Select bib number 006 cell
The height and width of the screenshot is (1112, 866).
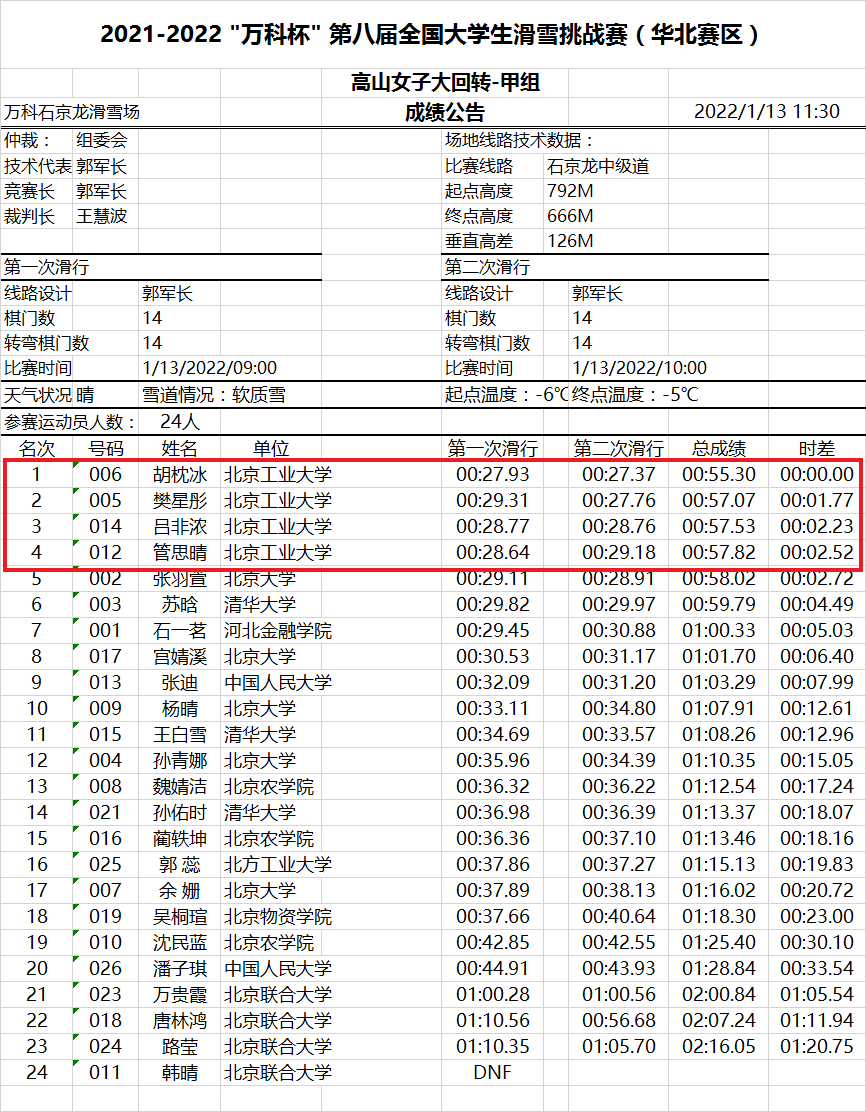tap(106, 474)
